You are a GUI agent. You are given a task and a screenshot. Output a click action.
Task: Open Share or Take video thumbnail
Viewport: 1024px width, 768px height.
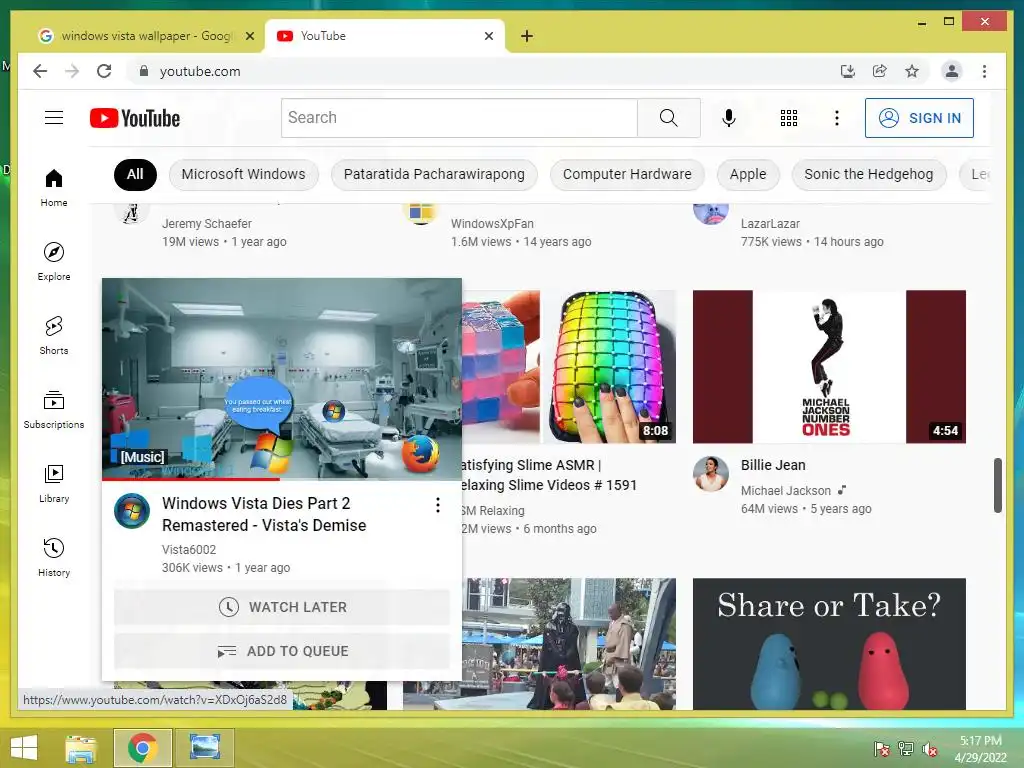pos(829,643)
